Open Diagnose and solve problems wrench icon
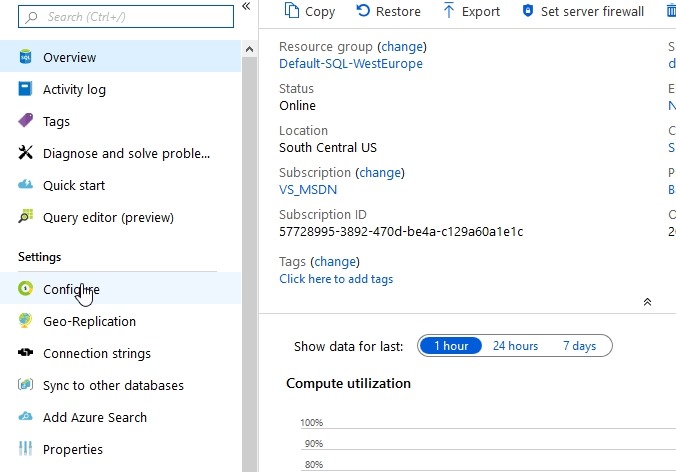676x472 pixels. coord(26,153)
